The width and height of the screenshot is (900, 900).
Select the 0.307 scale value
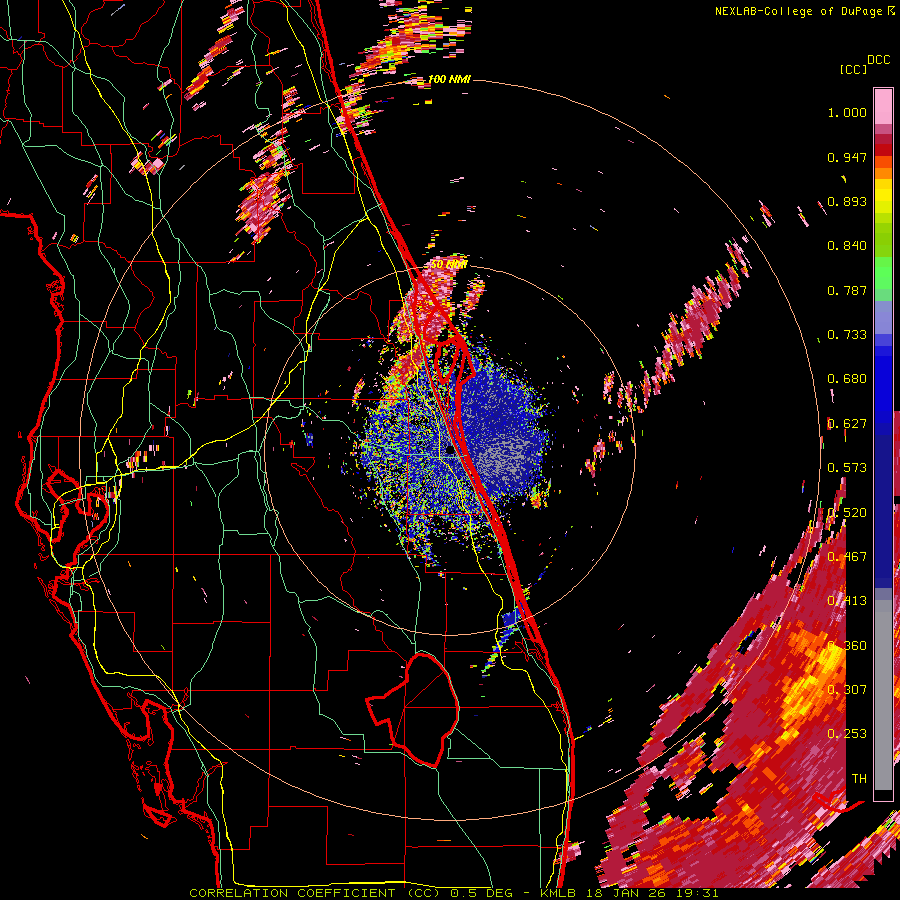click(847, 689)
